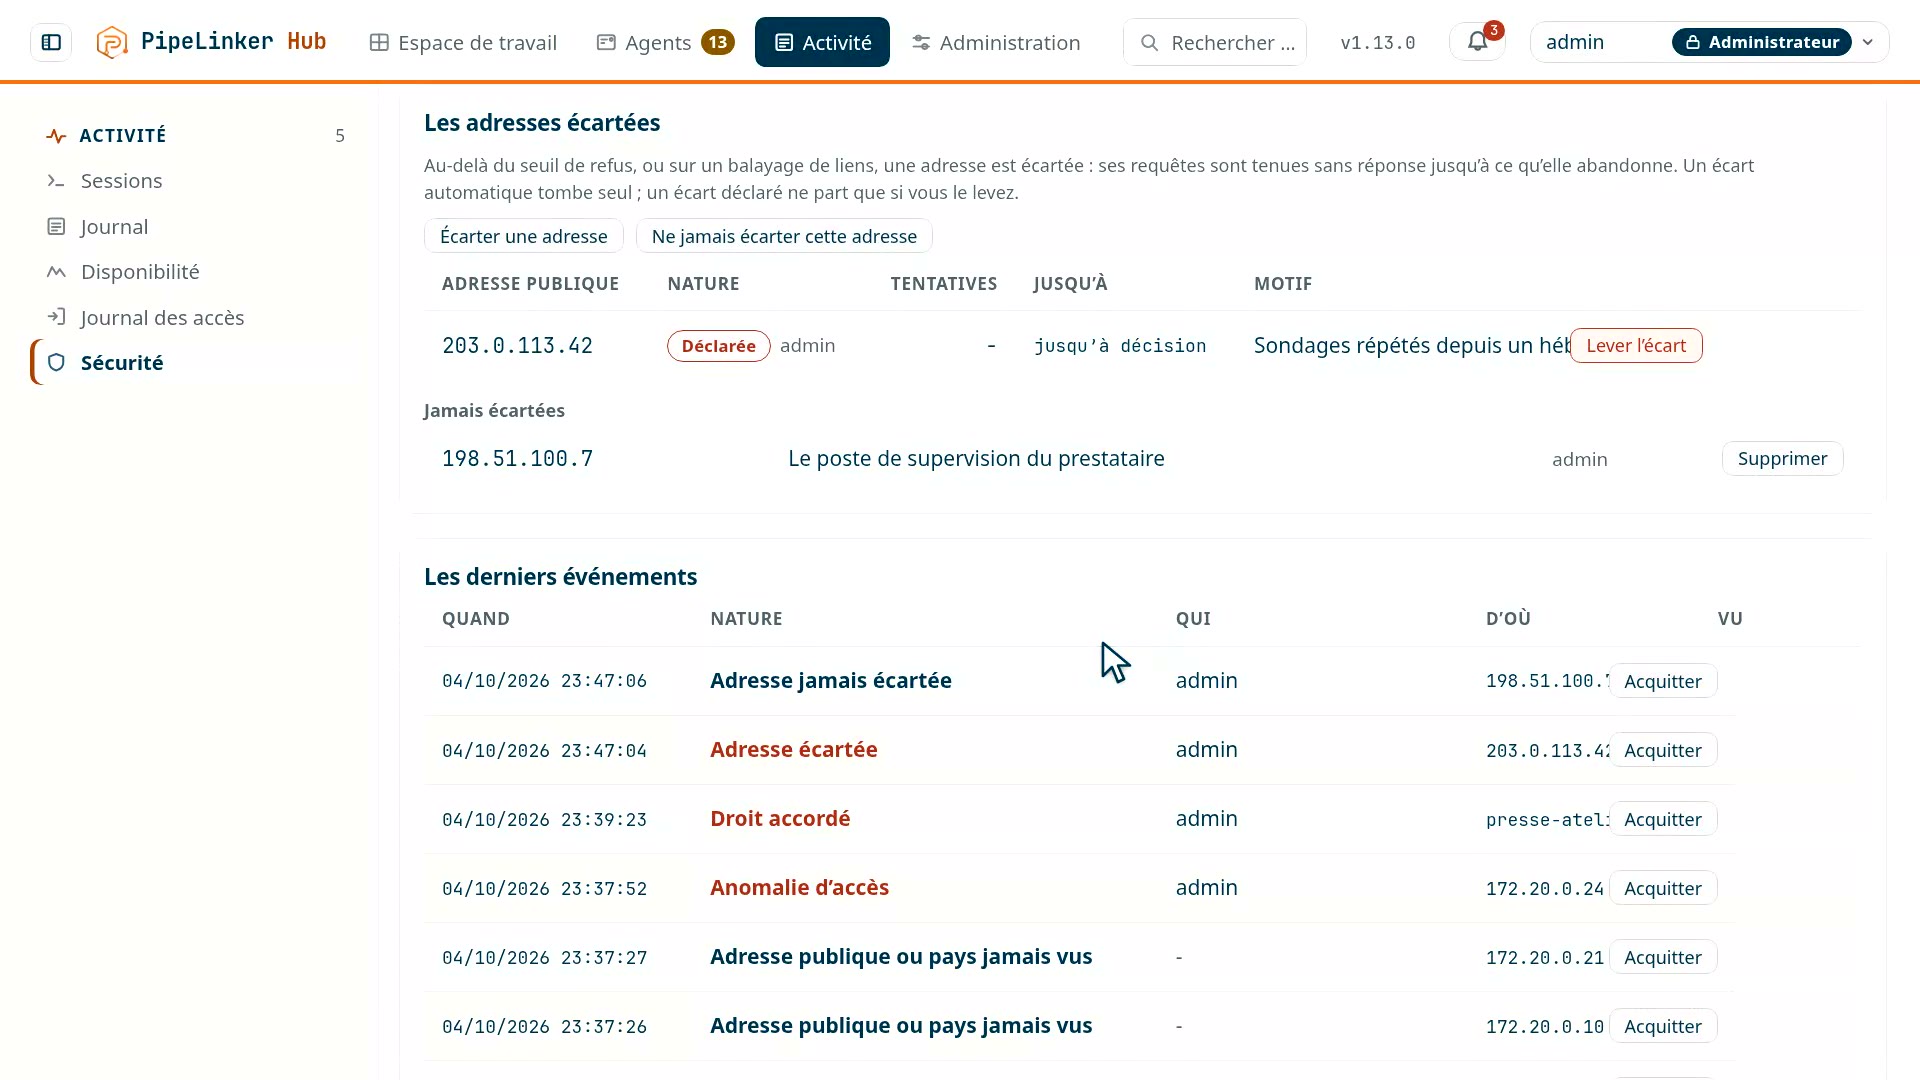Click the Disponibilité chart icon
Screen dimensions: 1920x1080
56,272
